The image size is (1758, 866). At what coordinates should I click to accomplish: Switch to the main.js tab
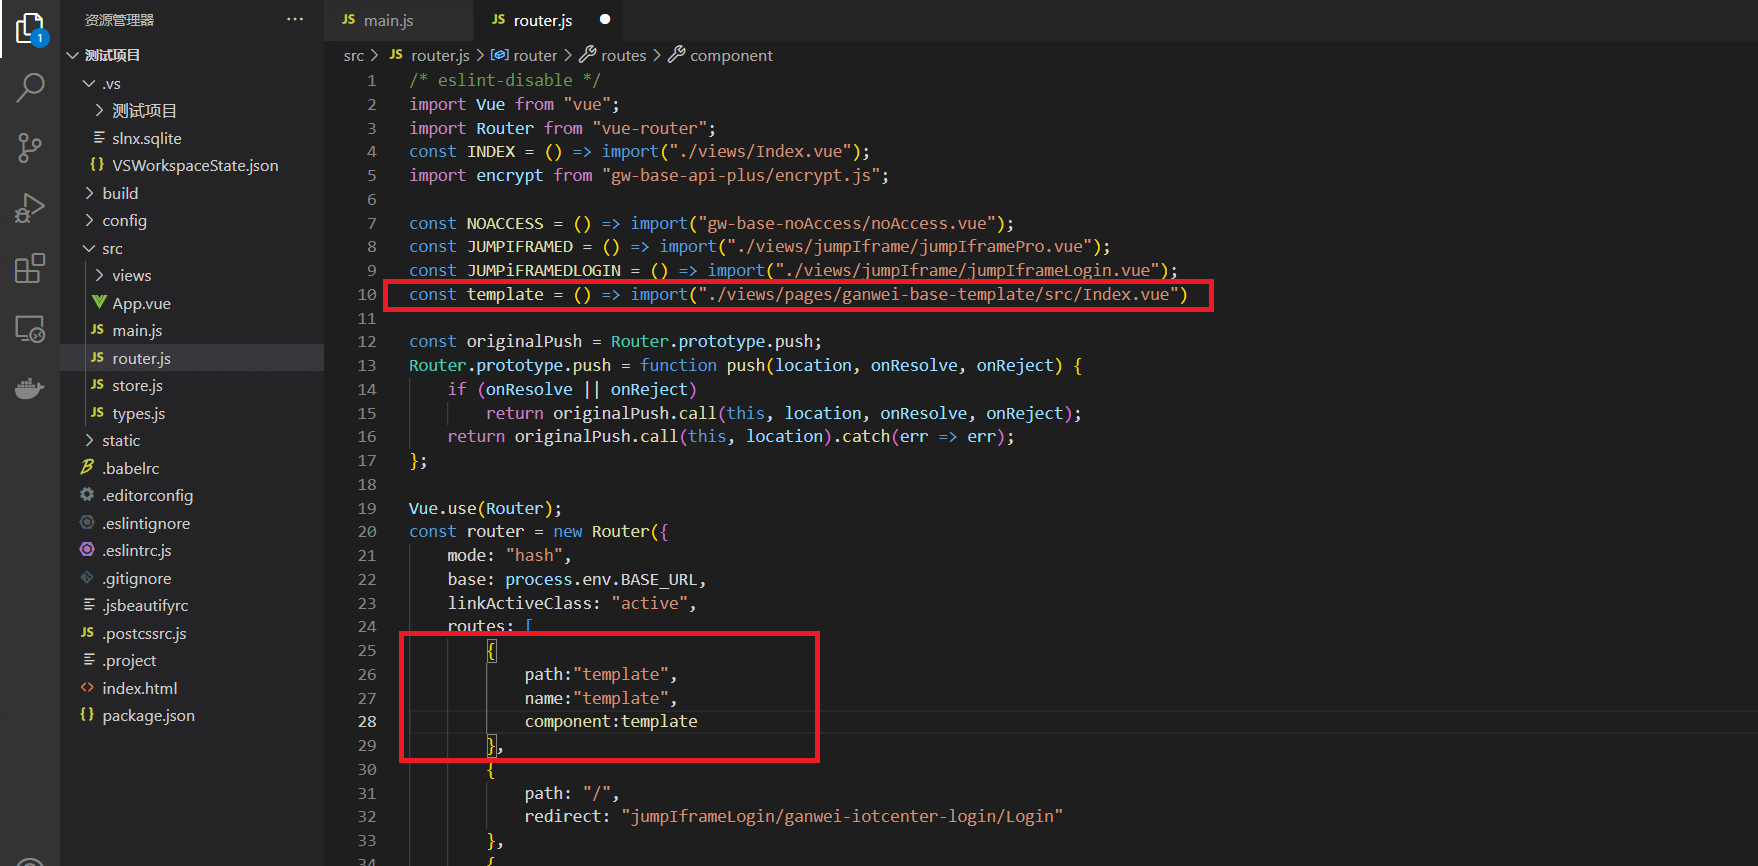point(388,20)
